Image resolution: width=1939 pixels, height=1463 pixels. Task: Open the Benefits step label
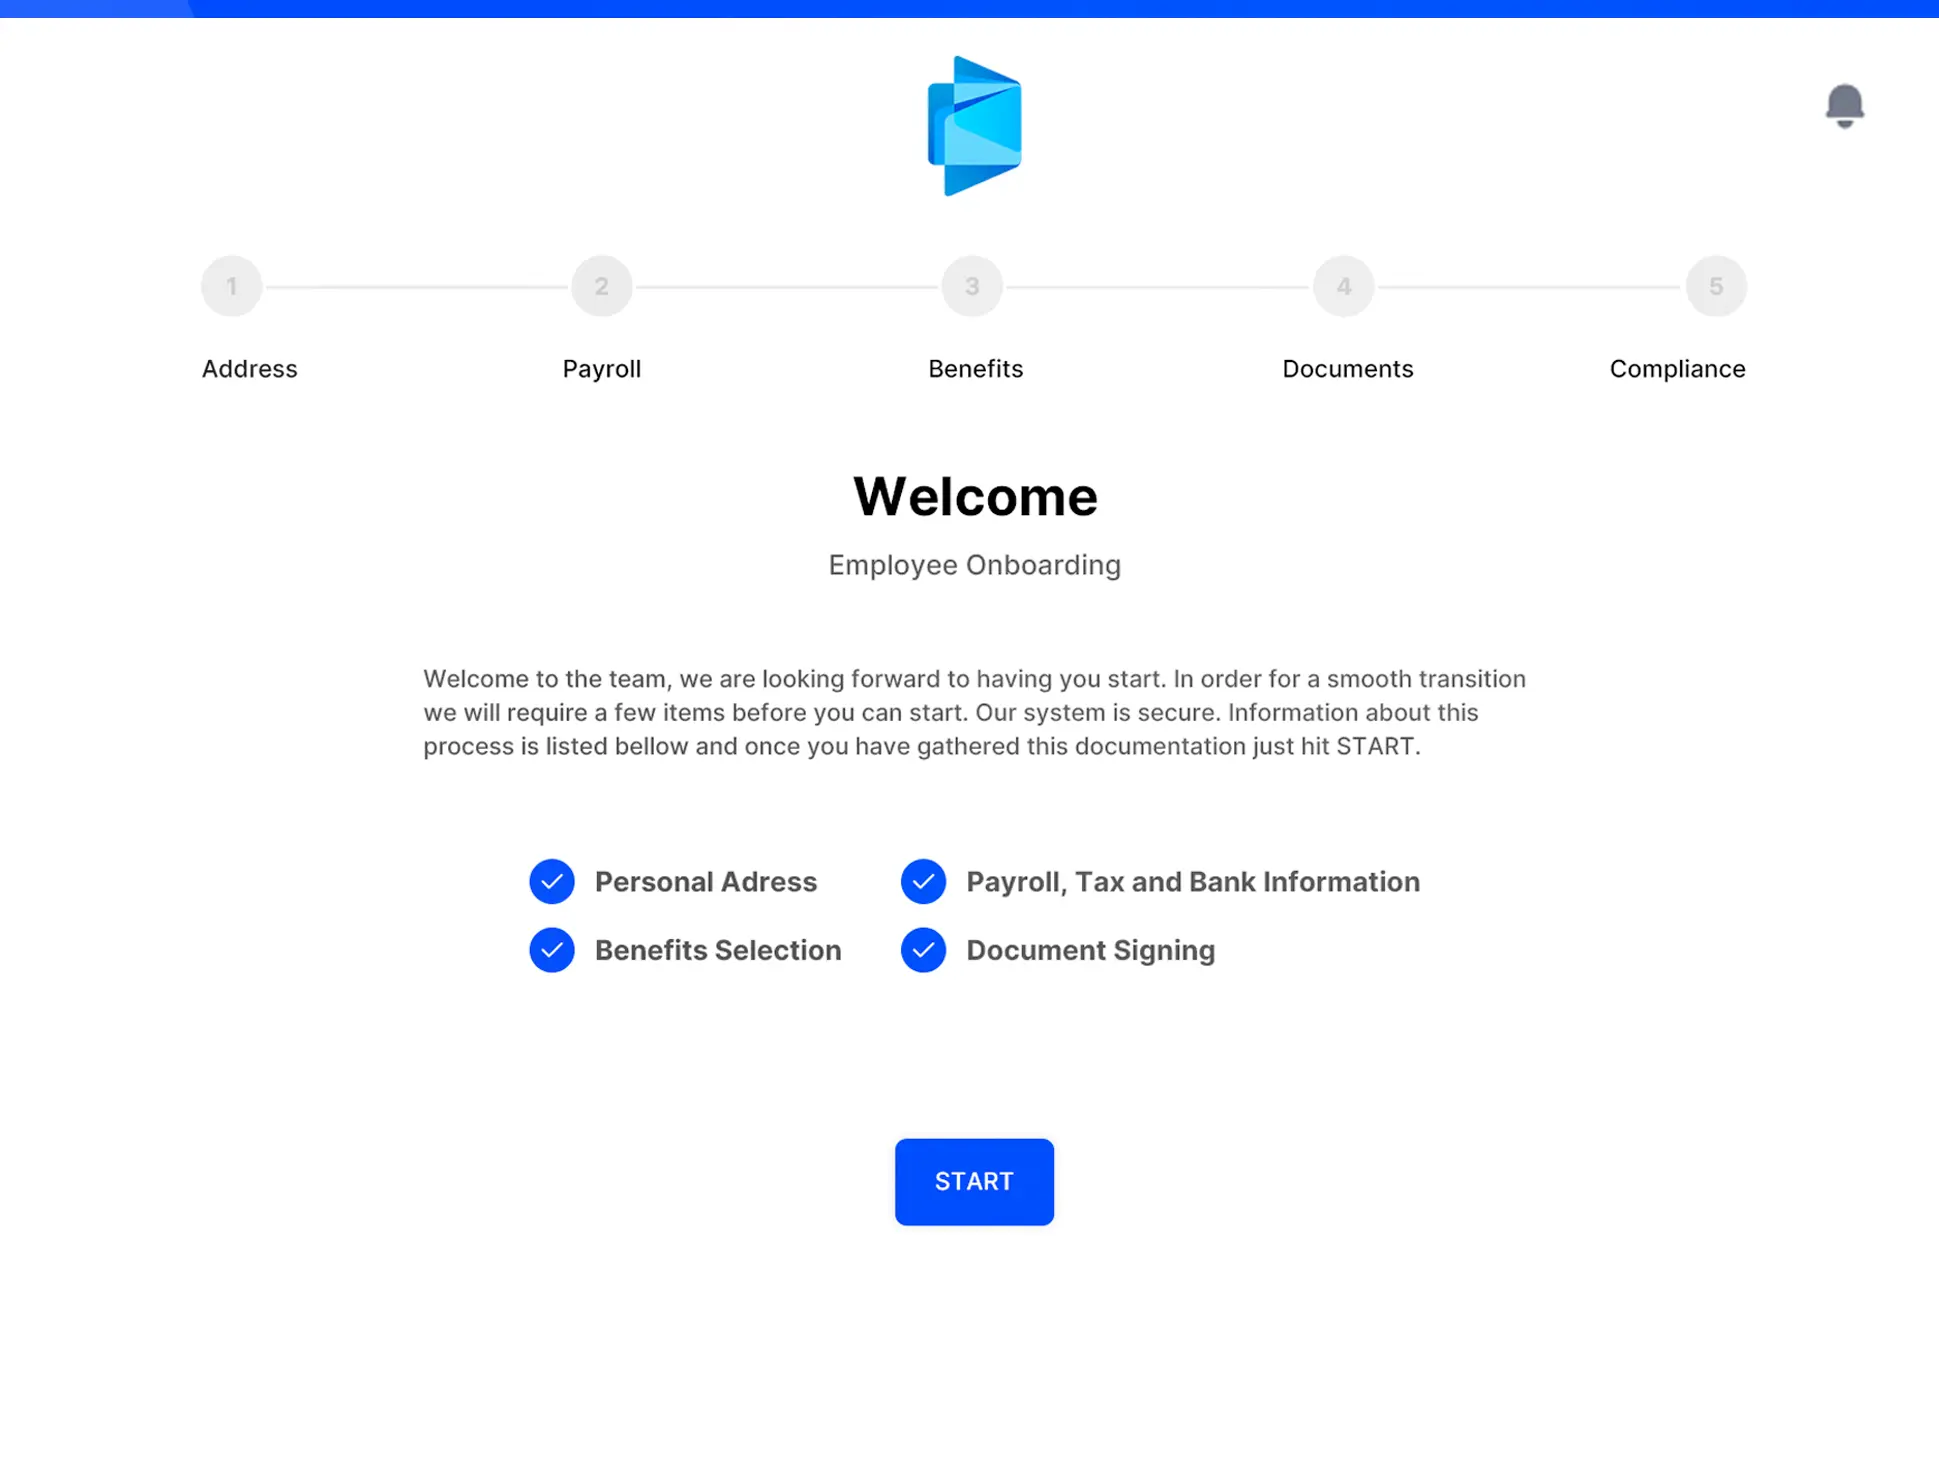975,368
